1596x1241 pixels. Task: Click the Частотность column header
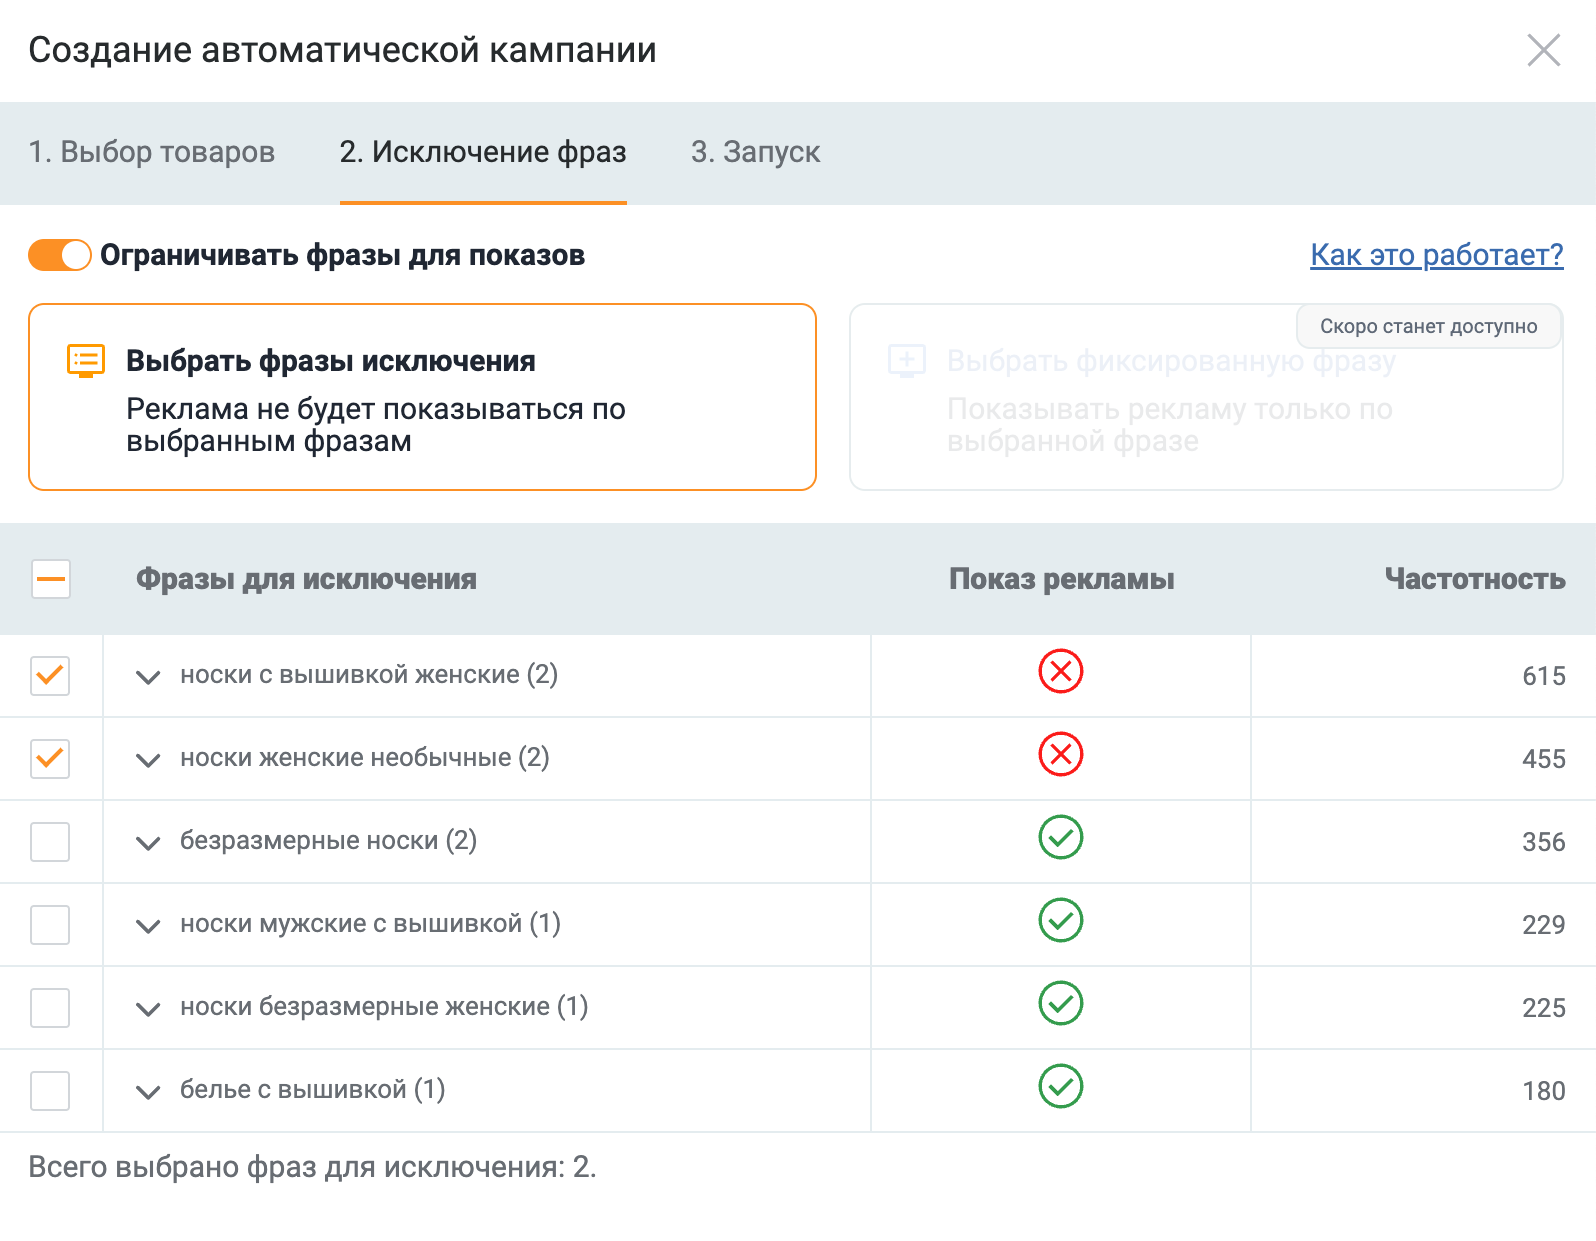(x=1474, y=579)
